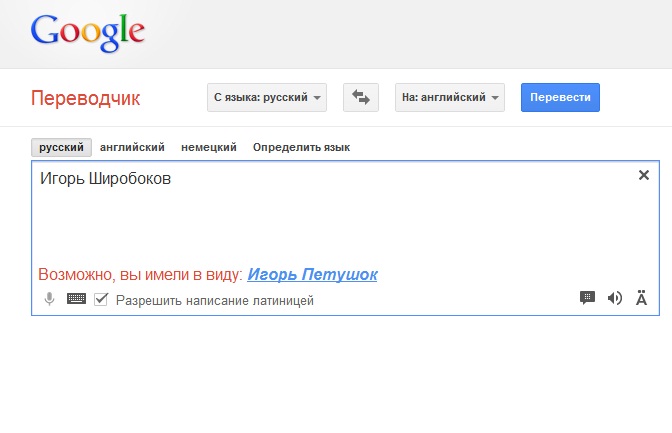The height and width of the screenshot is (433, 672).
Task: Click the Переводчик heading link
Action: pos(85,98)
